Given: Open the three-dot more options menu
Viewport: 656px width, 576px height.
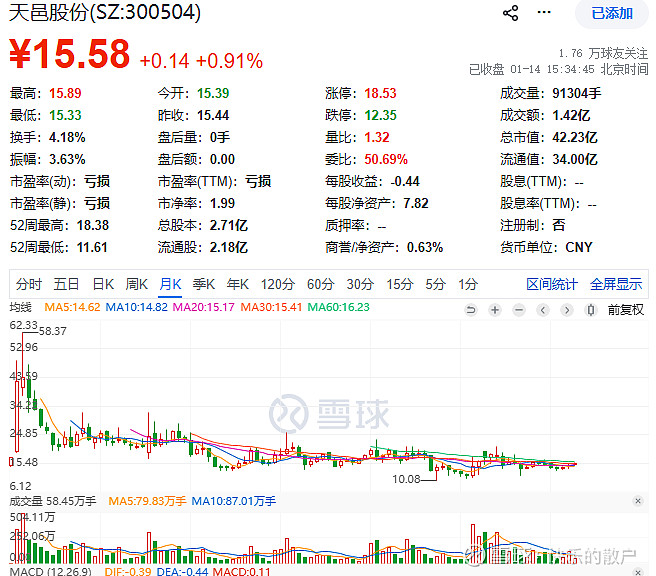Looking at the screenshot, I should pos(544,12).
